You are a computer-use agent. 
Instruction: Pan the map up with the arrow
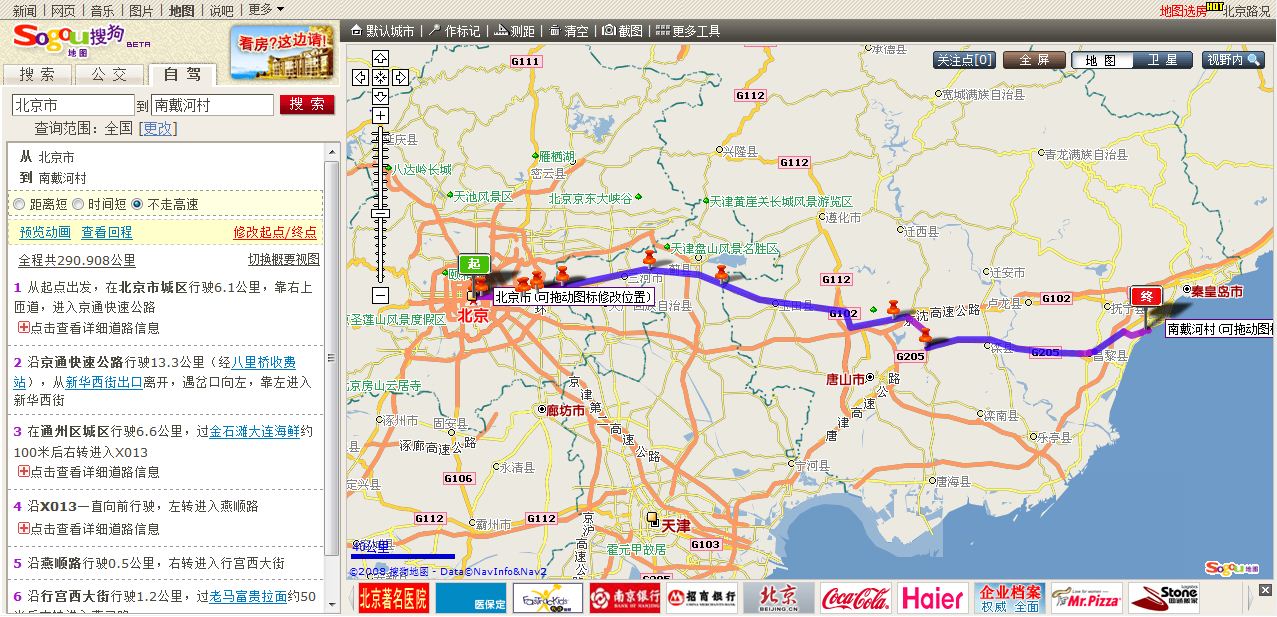tap(380, 58)
